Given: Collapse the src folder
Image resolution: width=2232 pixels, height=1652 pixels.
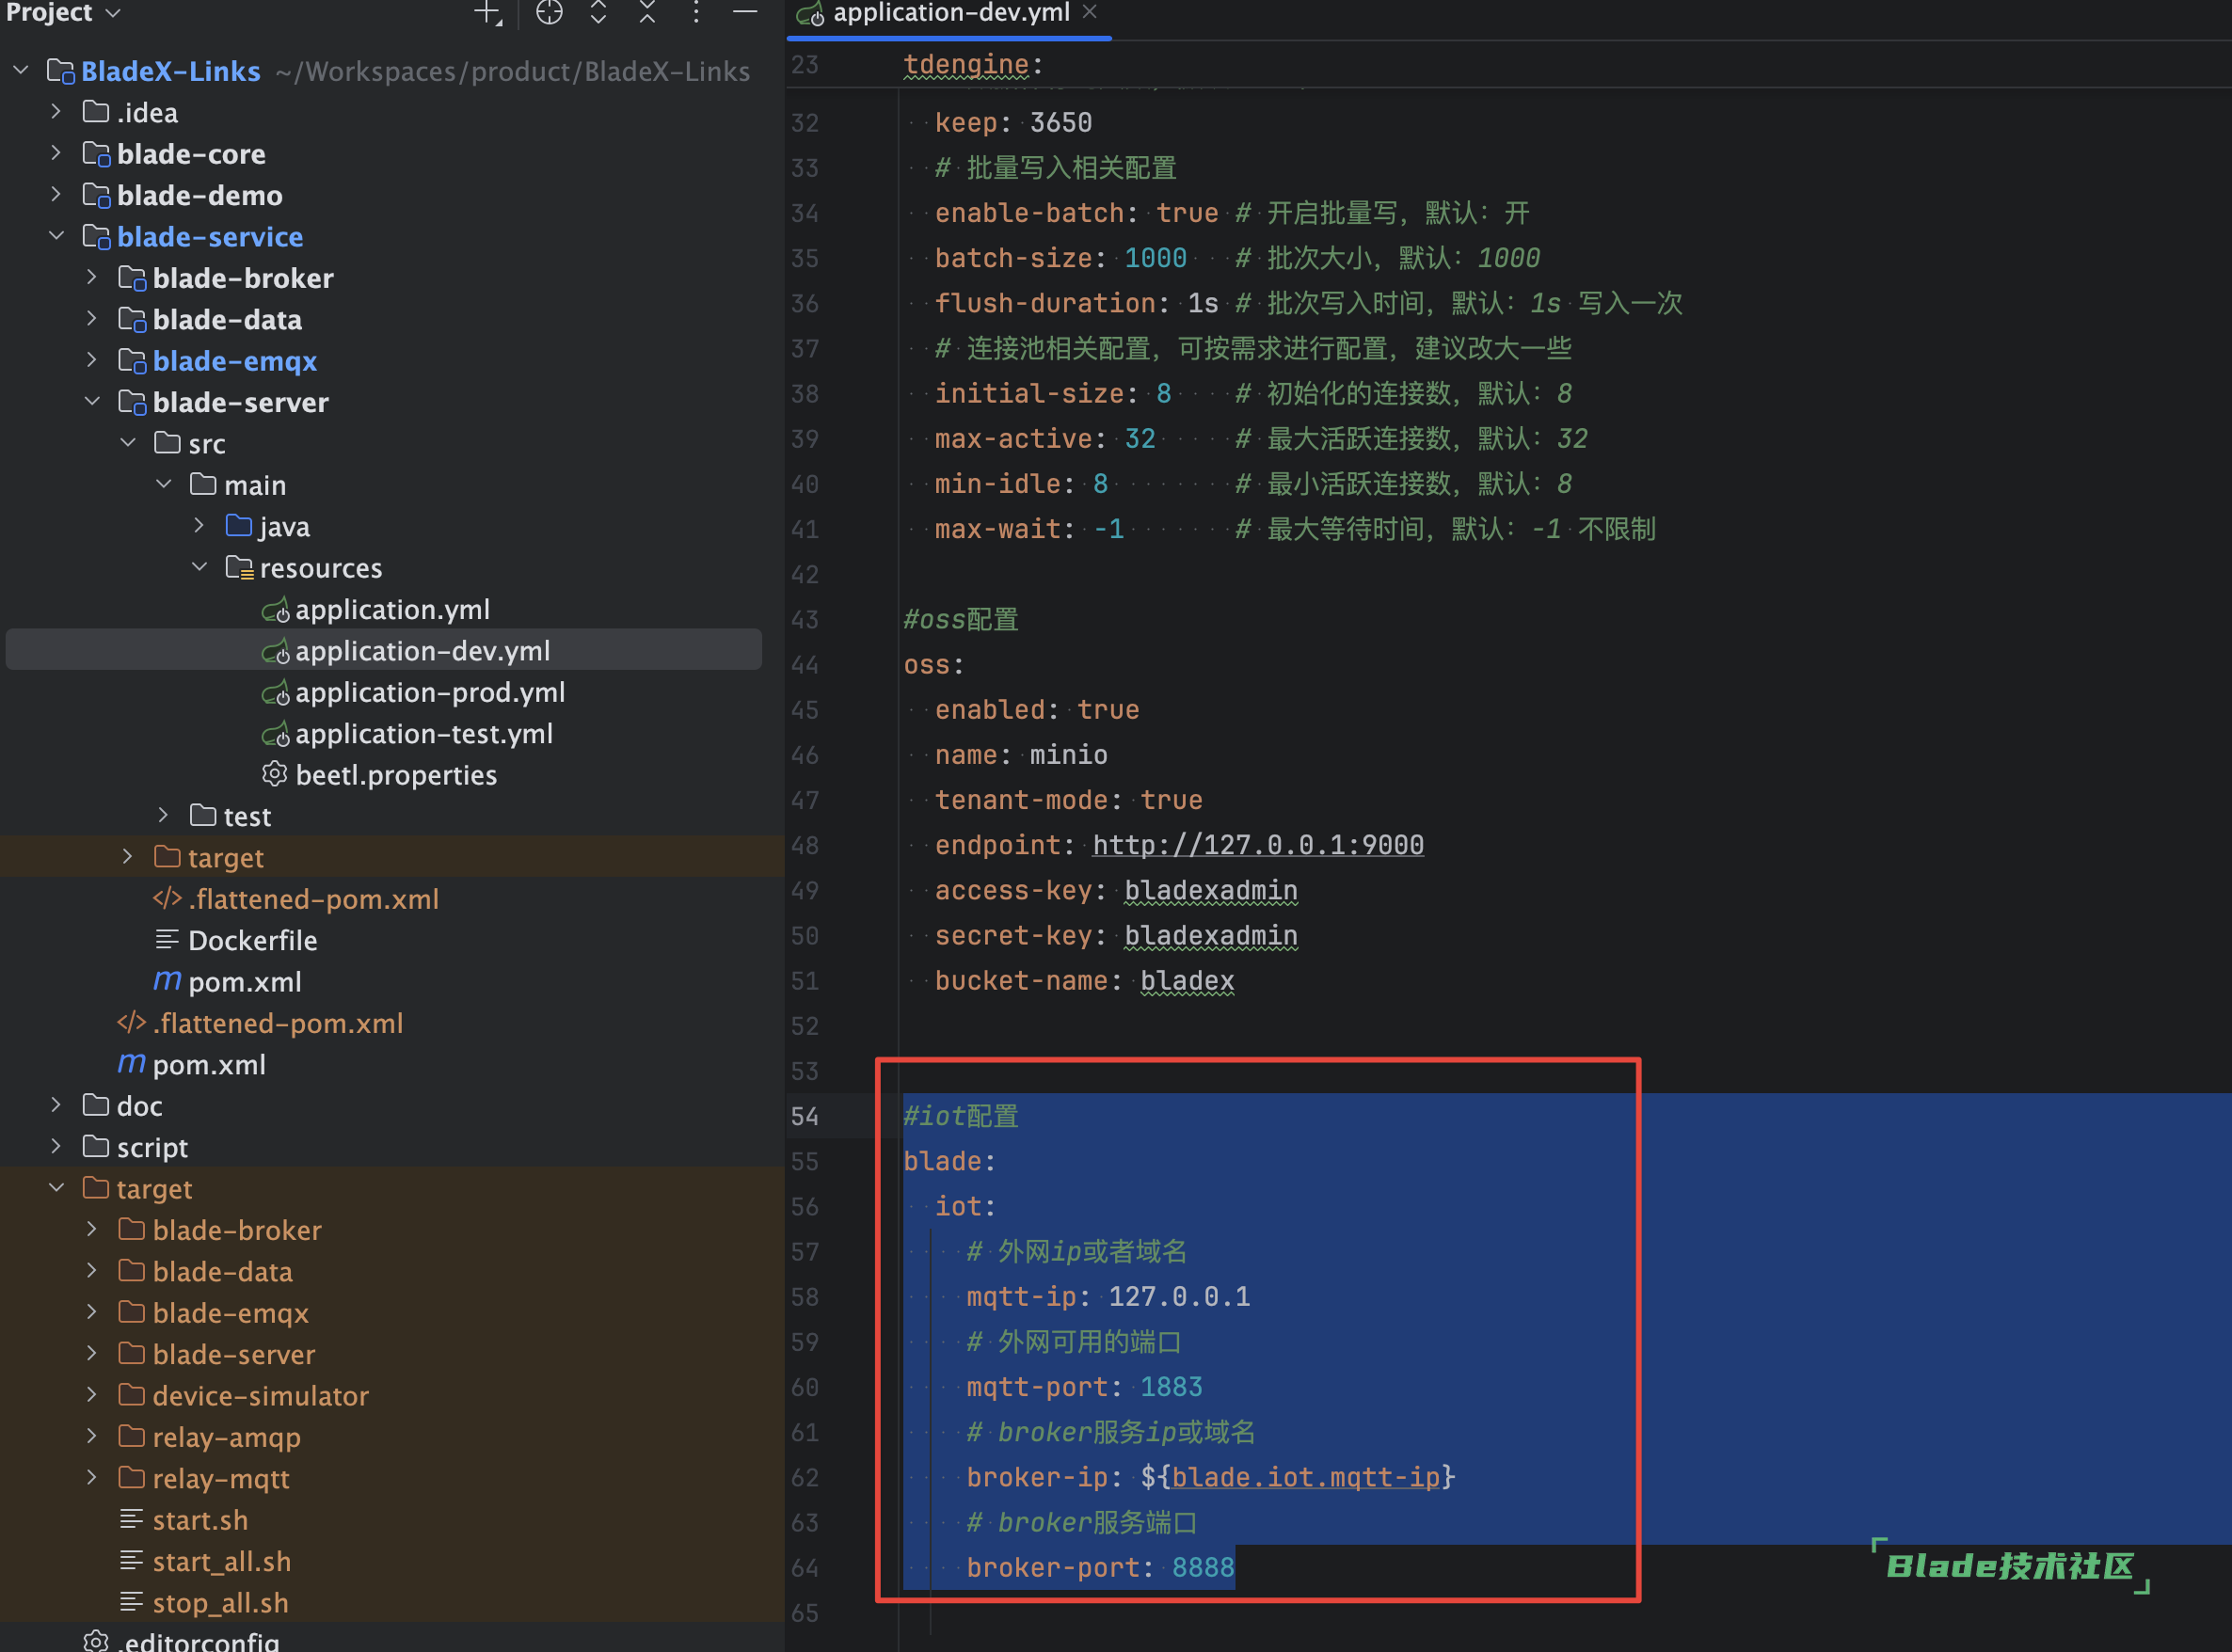Looking at the screenshot, I should click(x=128, y=442).
